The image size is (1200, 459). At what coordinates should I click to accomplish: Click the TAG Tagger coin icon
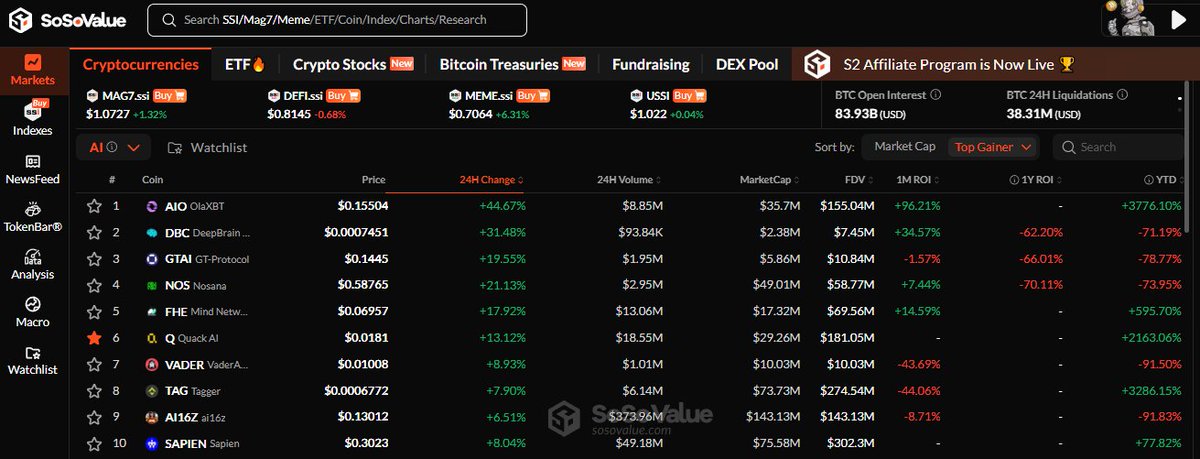pos(152,391)
